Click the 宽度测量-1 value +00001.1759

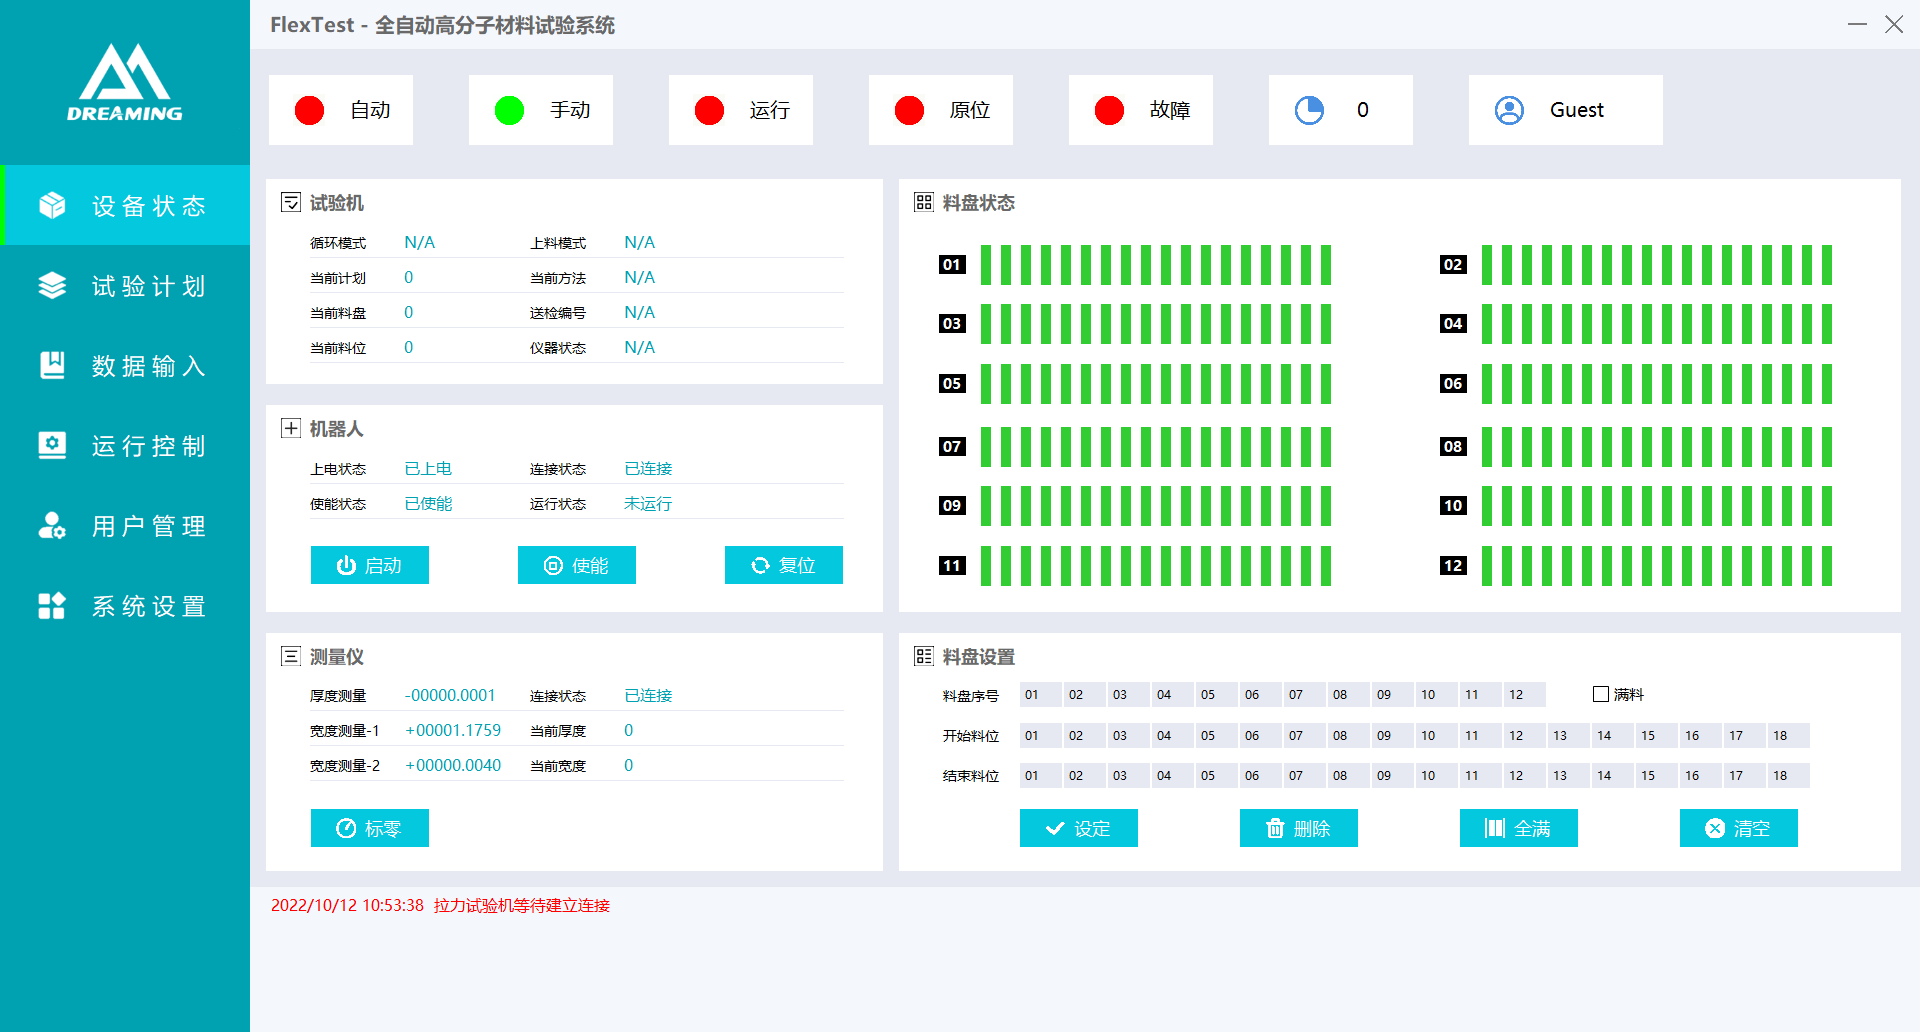click(x=453, y=730)
